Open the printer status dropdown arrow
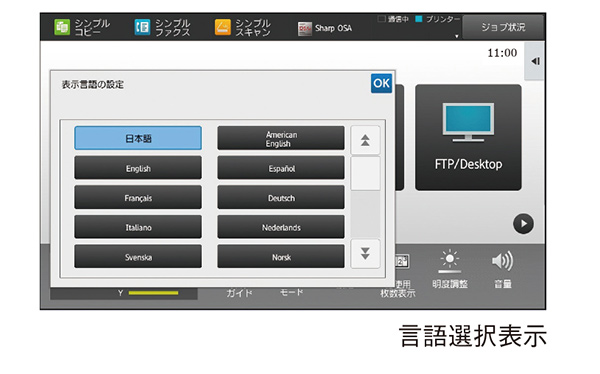Screen dimensions: 600x374 pyautogui.click(x=457, y=36)
